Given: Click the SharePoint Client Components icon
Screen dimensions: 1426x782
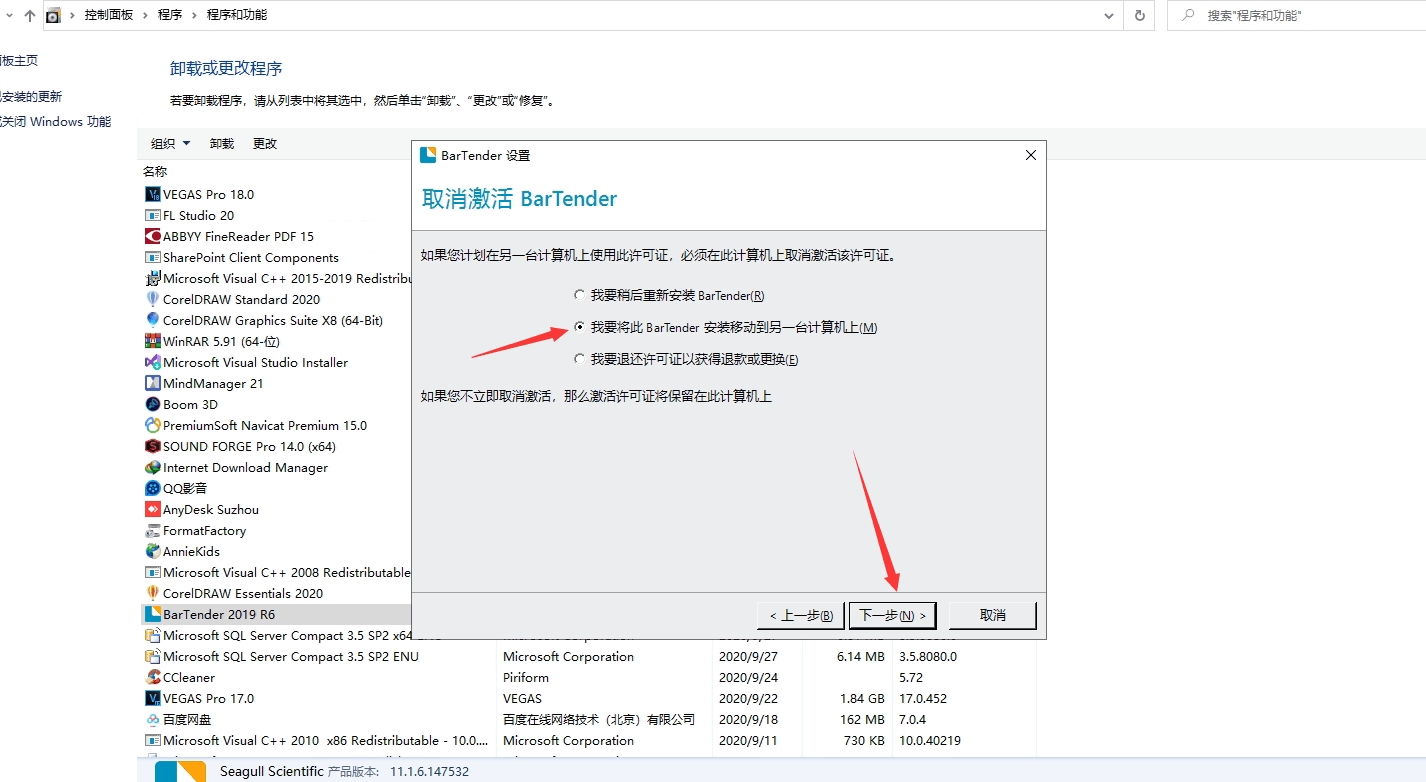Looking at the screenshot, I should 153,257.
